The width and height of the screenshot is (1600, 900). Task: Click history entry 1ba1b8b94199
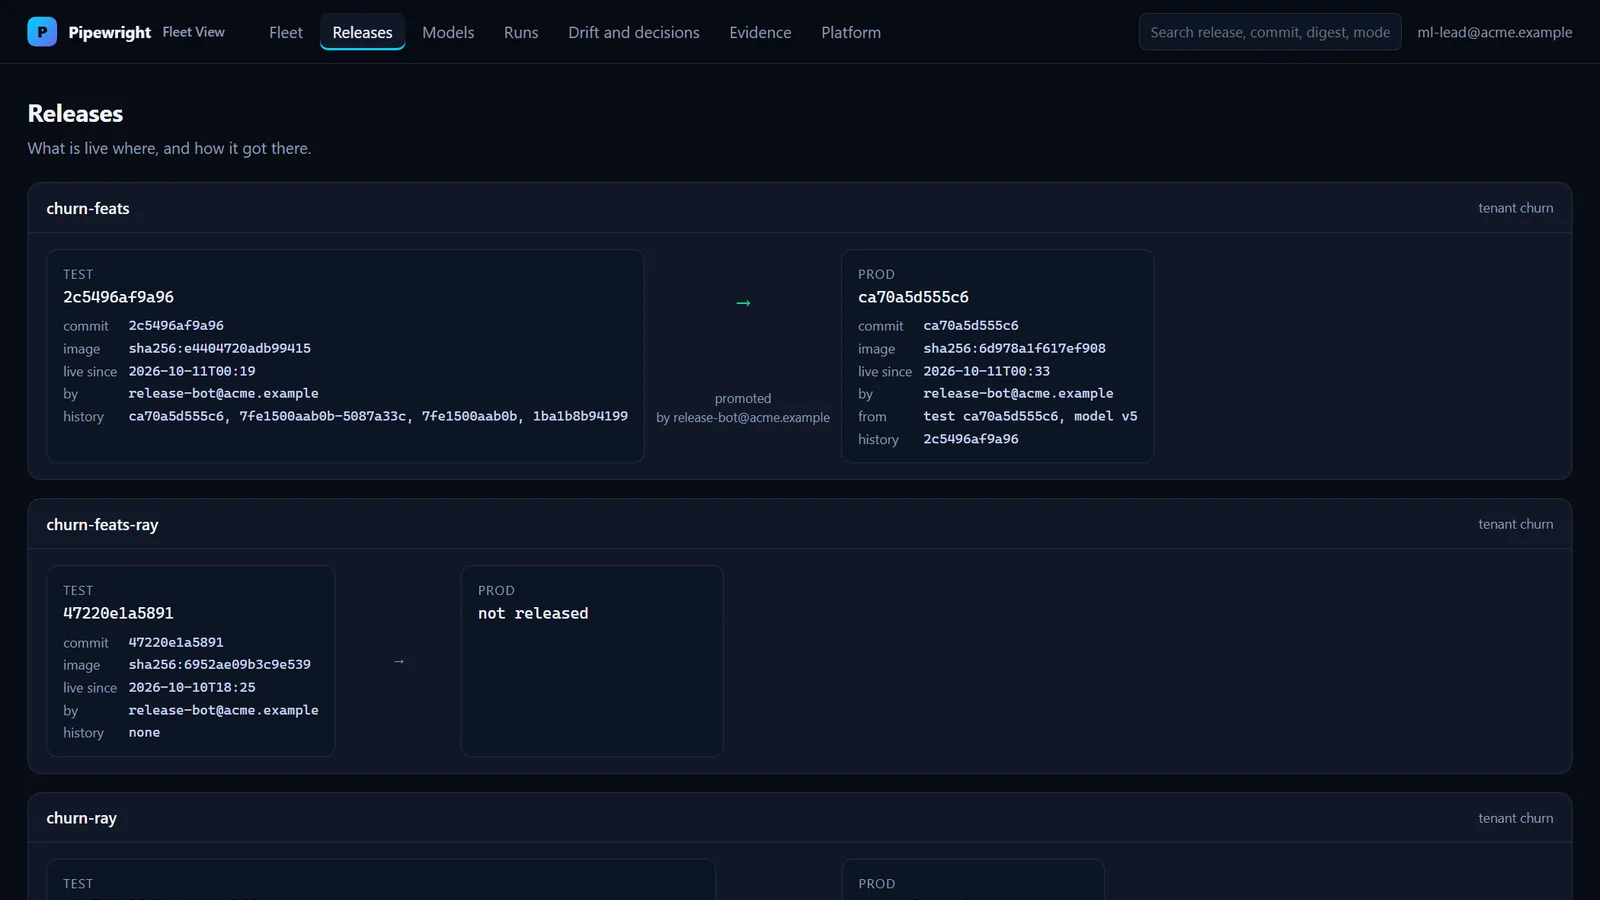tap(580, 416)
